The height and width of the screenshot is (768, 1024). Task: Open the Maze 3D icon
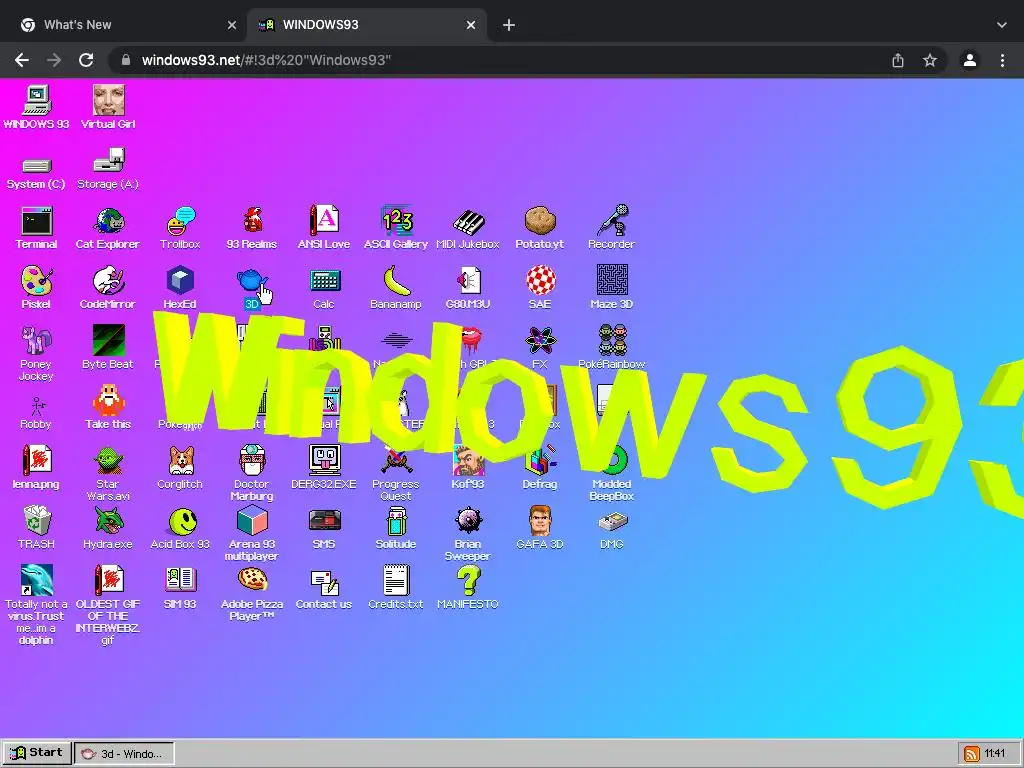point(612,280)
